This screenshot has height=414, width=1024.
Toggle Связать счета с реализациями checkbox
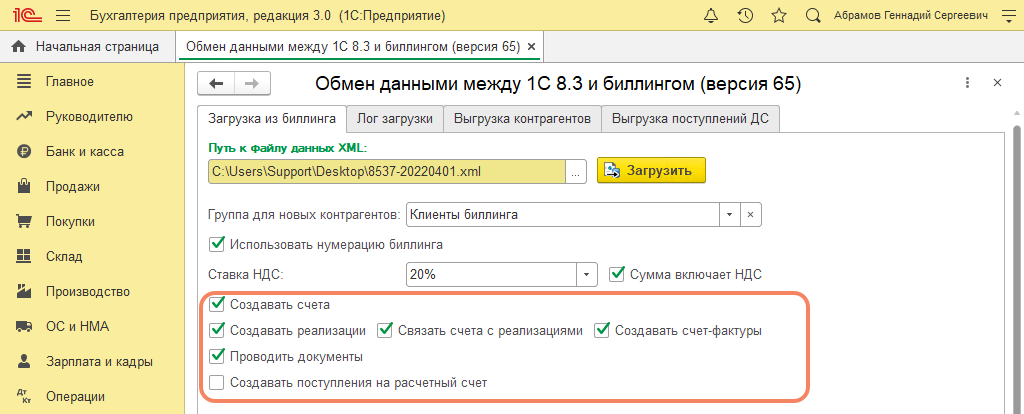tap(385, 330)
